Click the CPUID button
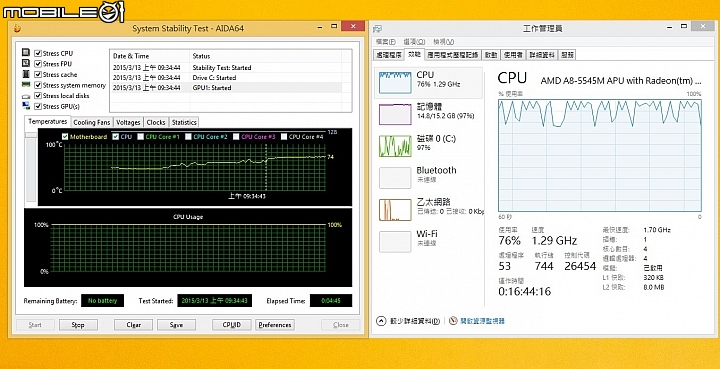This screenshot has height=369, width=720. pyautogui.click(x=231, y=325)
